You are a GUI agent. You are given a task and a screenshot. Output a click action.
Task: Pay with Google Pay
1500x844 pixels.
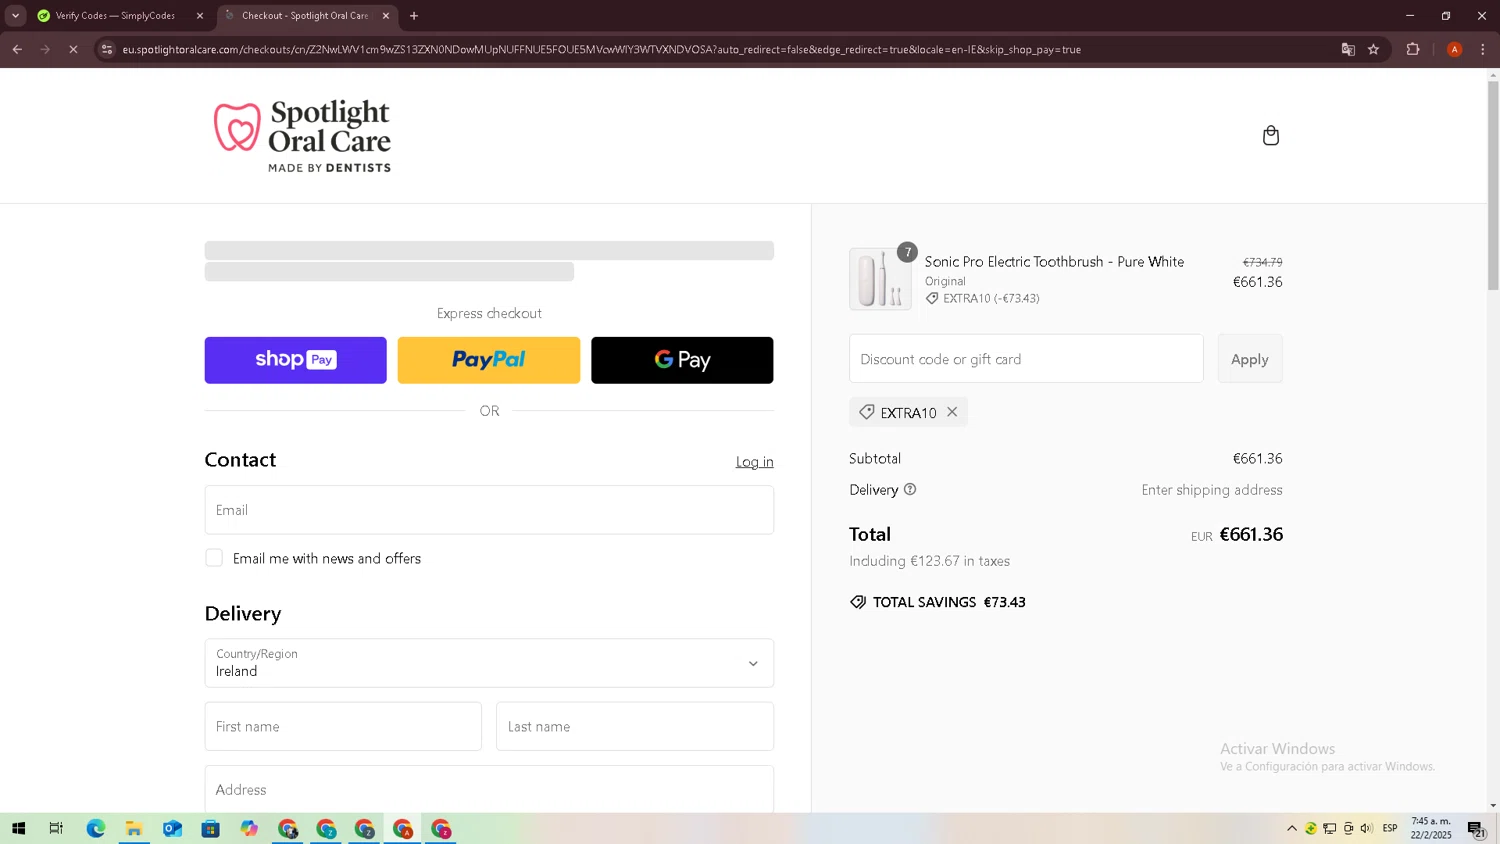tap(682, 360)
